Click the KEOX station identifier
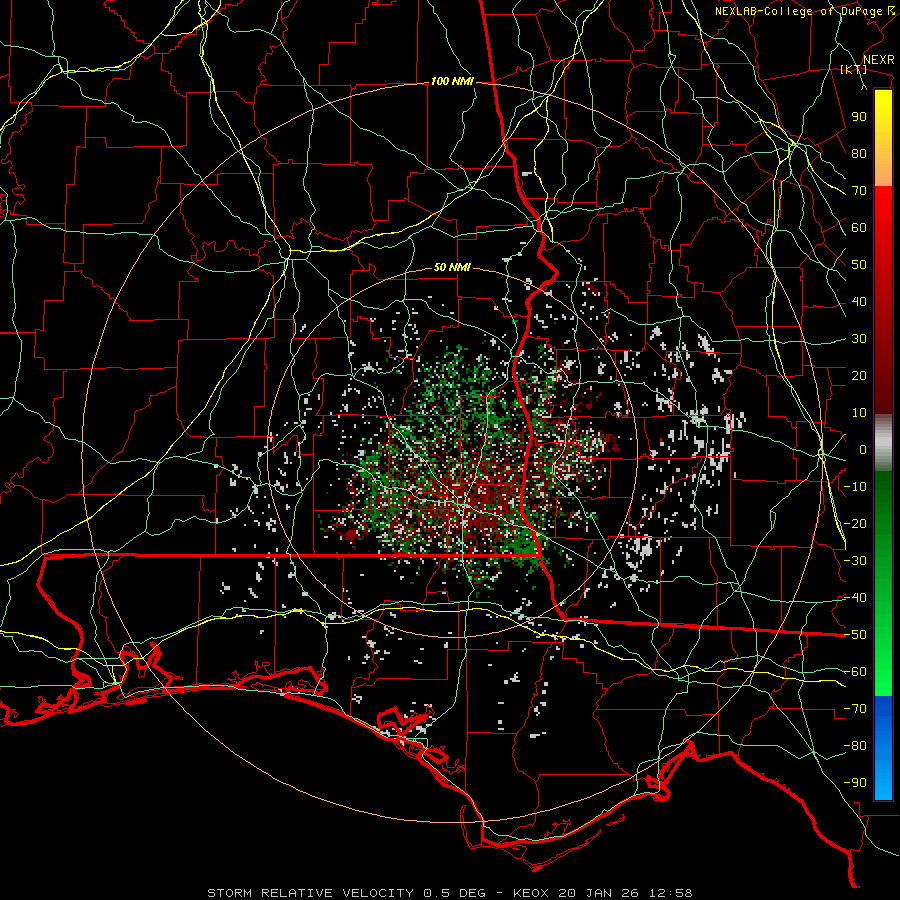The width and height of the screenshot is (900, 900). 531,893
